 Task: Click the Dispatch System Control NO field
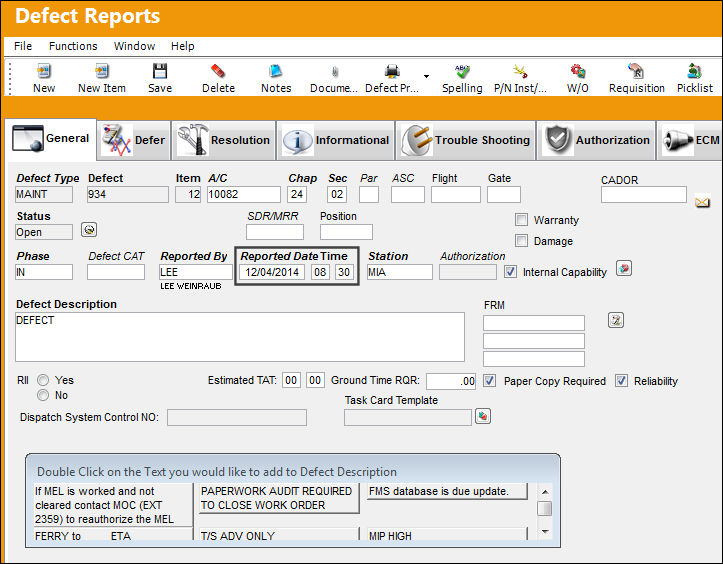point(237,417)
